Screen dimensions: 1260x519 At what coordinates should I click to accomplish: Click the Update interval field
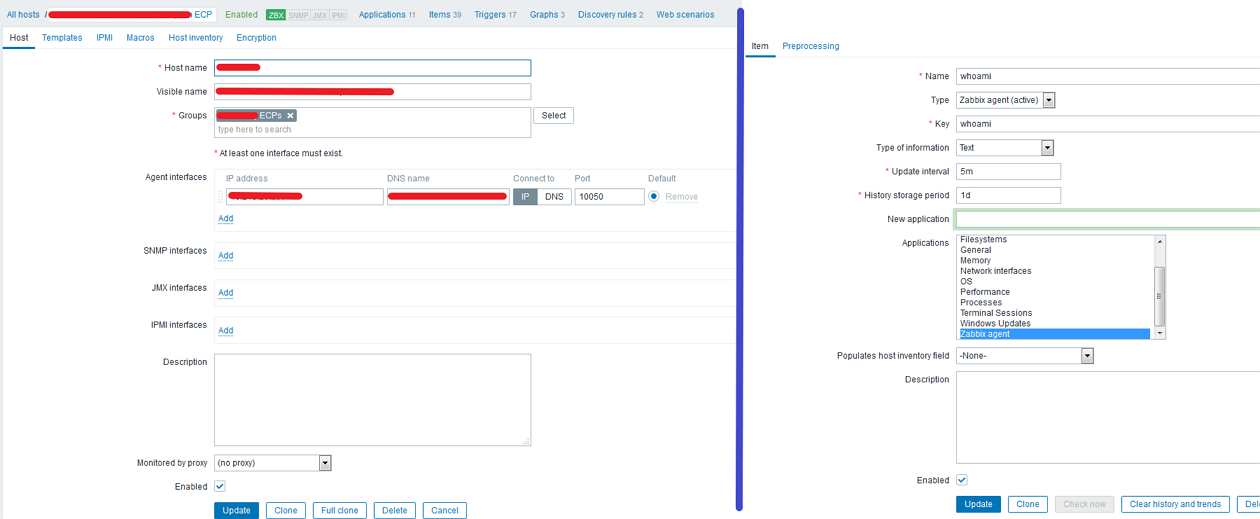tap(1008, 172)
